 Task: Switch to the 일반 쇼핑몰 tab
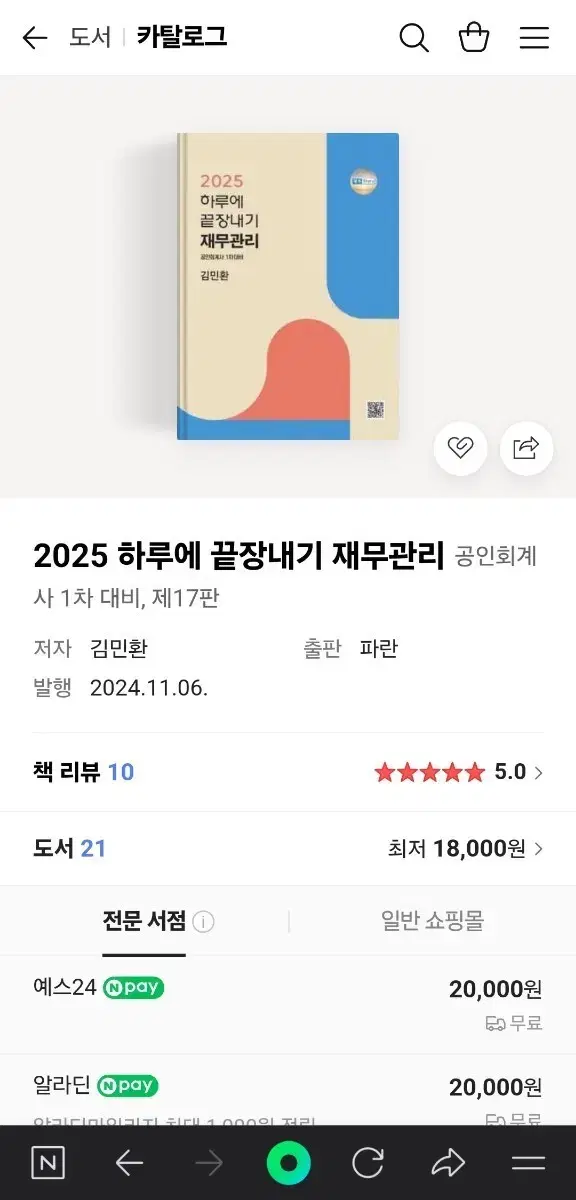pyautogui.click(x=430, y=920)
